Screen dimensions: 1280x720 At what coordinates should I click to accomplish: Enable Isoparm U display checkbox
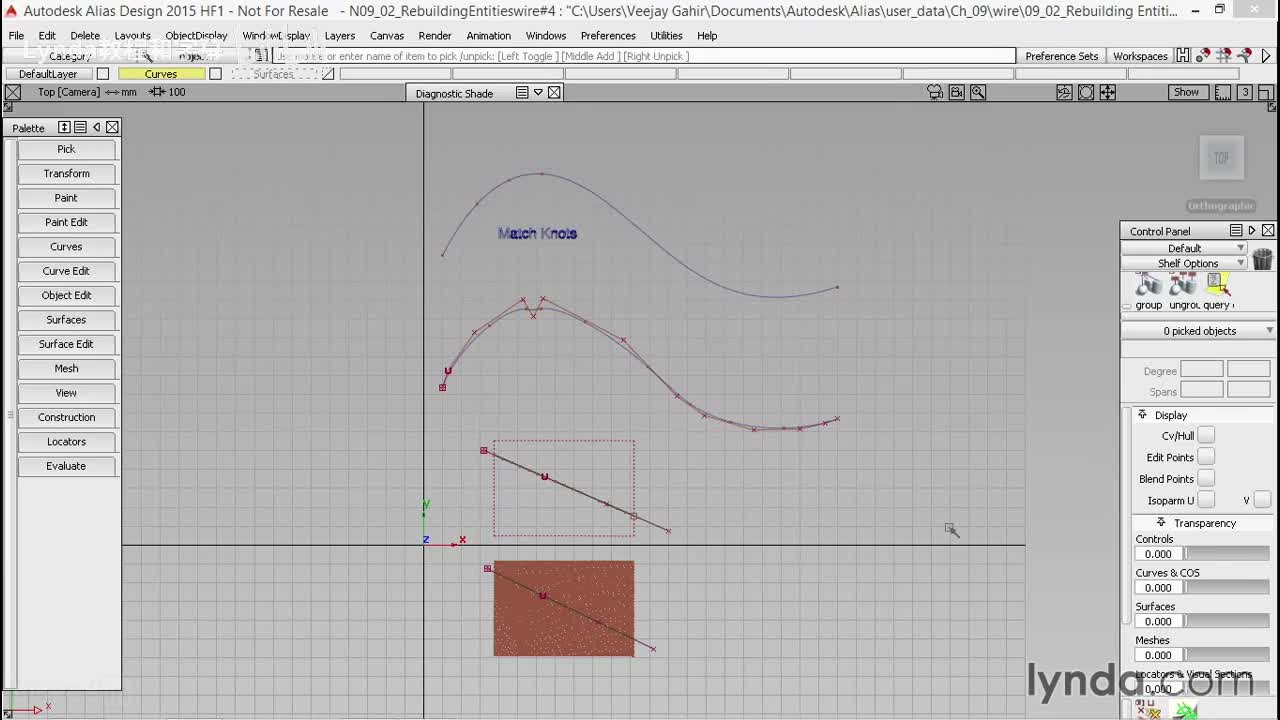(x=1206, y=500)
